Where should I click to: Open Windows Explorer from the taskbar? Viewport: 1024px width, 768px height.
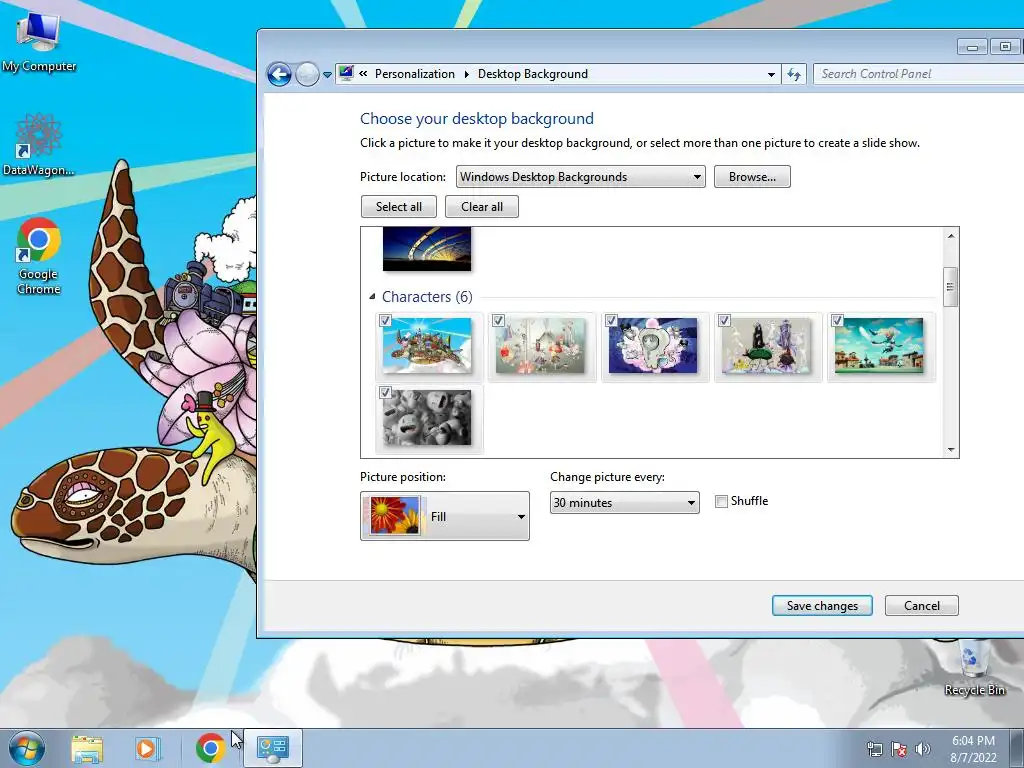(x=87, y=748)
